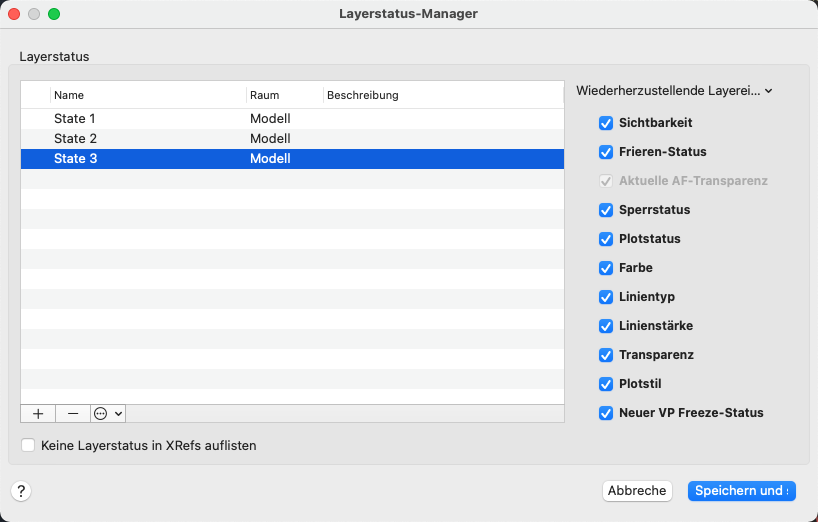Click the plus icon to add layer state

coord(38,413)
